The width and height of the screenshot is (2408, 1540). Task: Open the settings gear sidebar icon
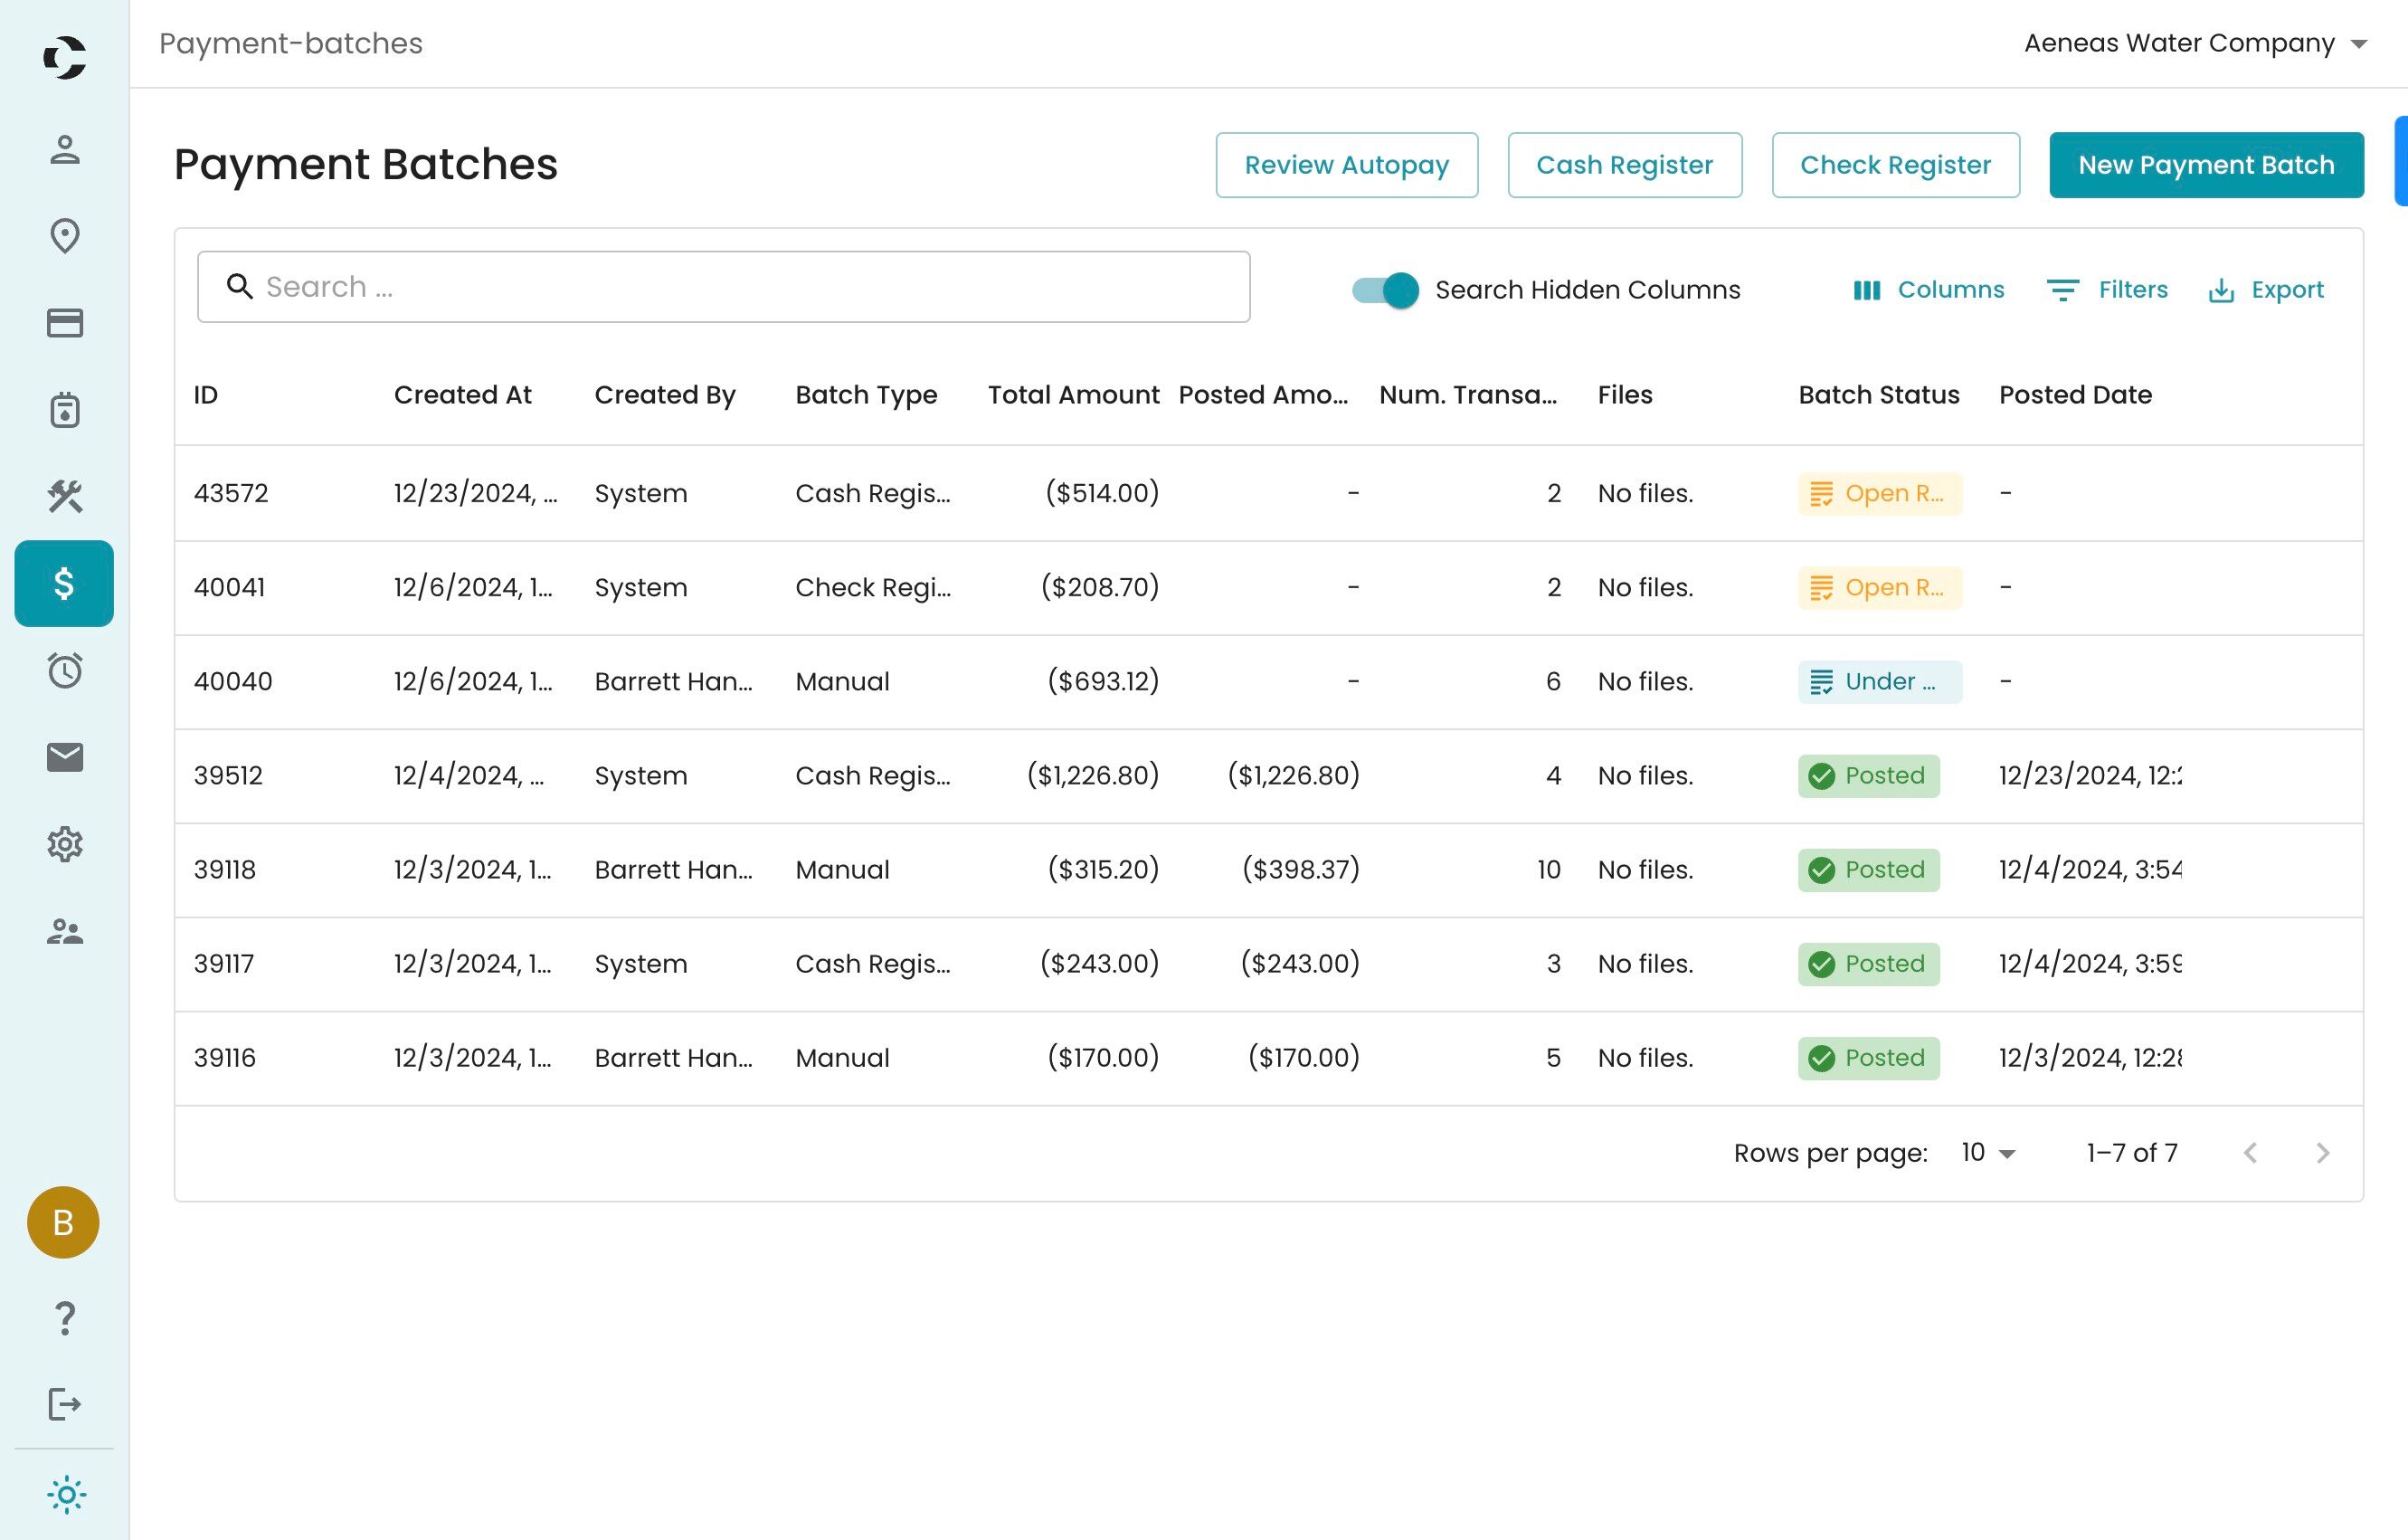tap(65, 844)
